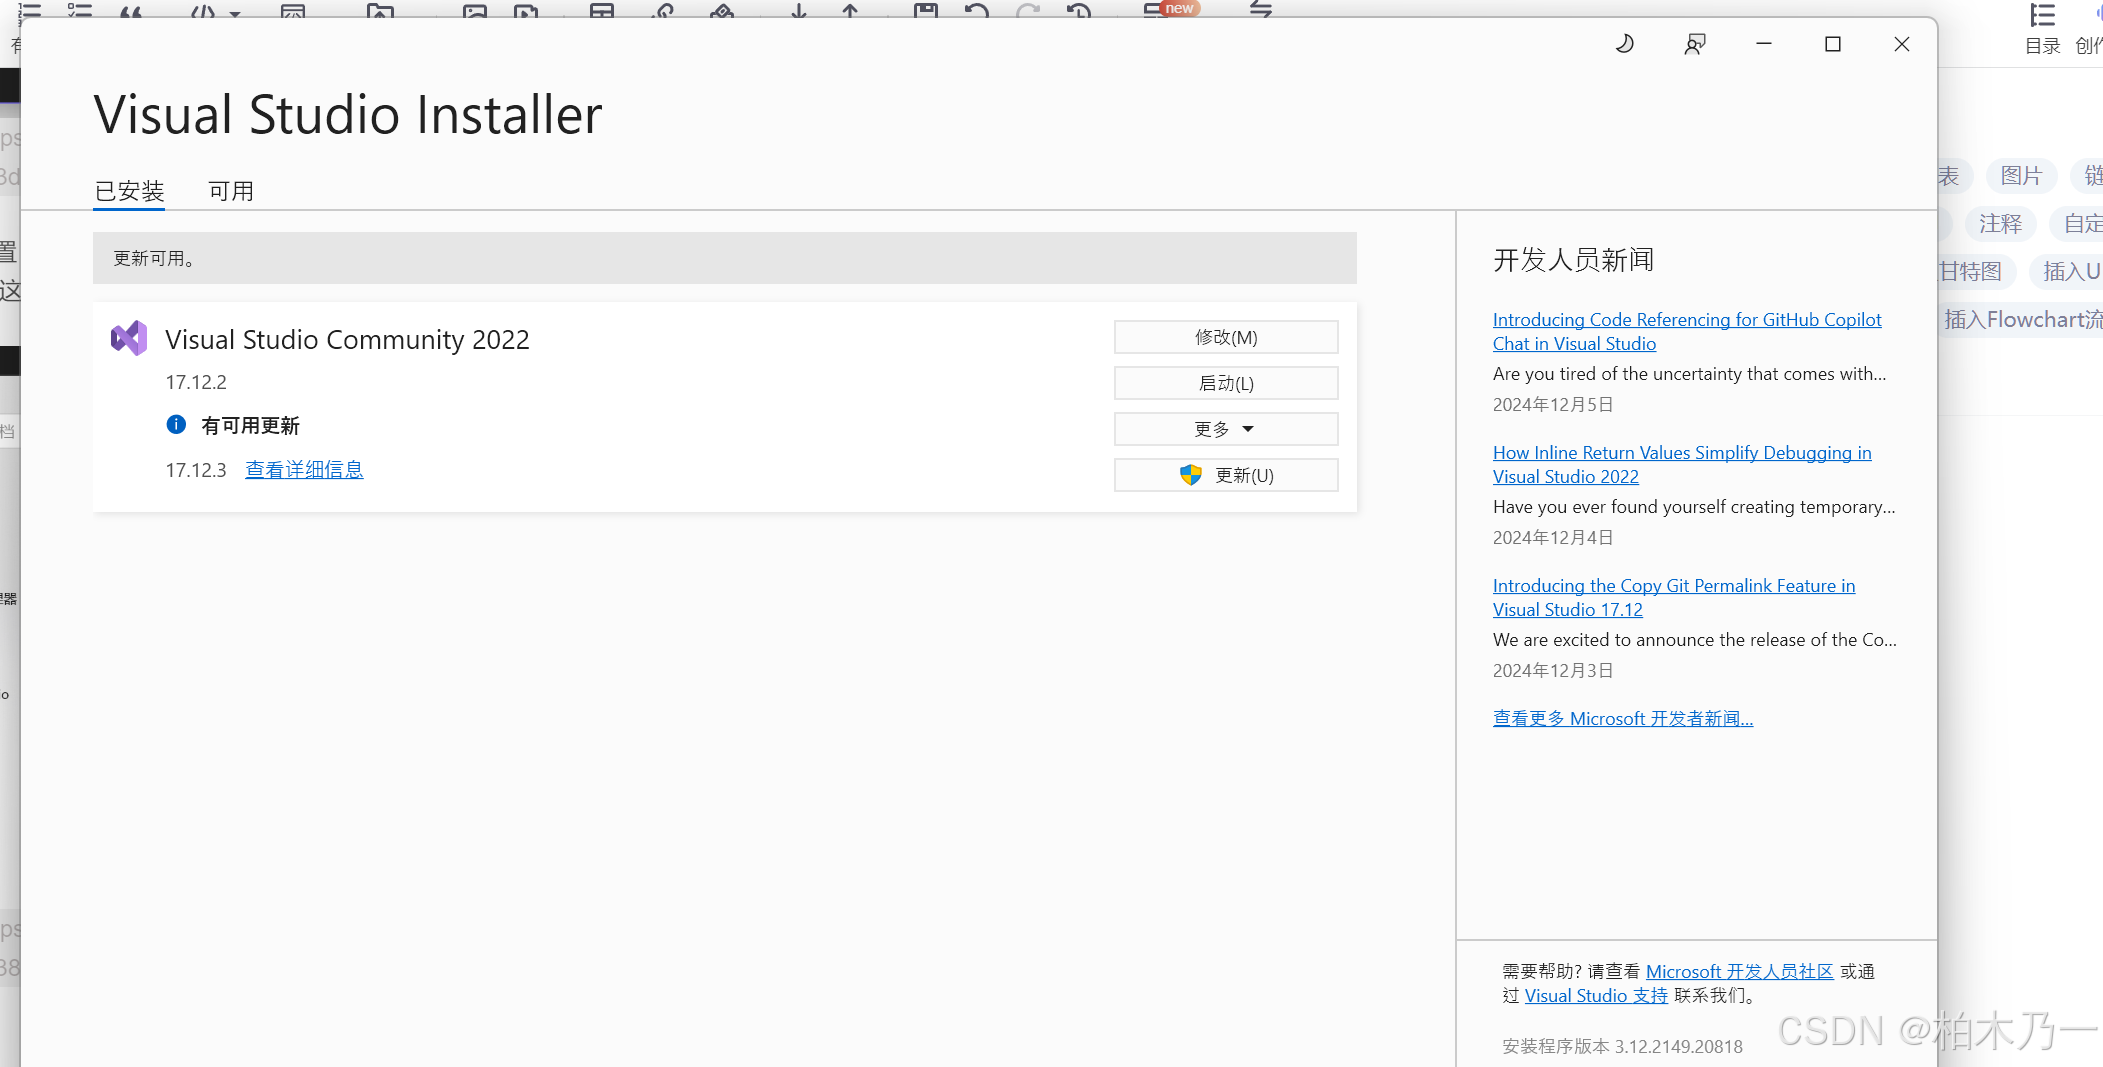This screenshot has width=2103, height=1067.
Task: Click the date 2024年12月4日
Action: pos(1553,538)
